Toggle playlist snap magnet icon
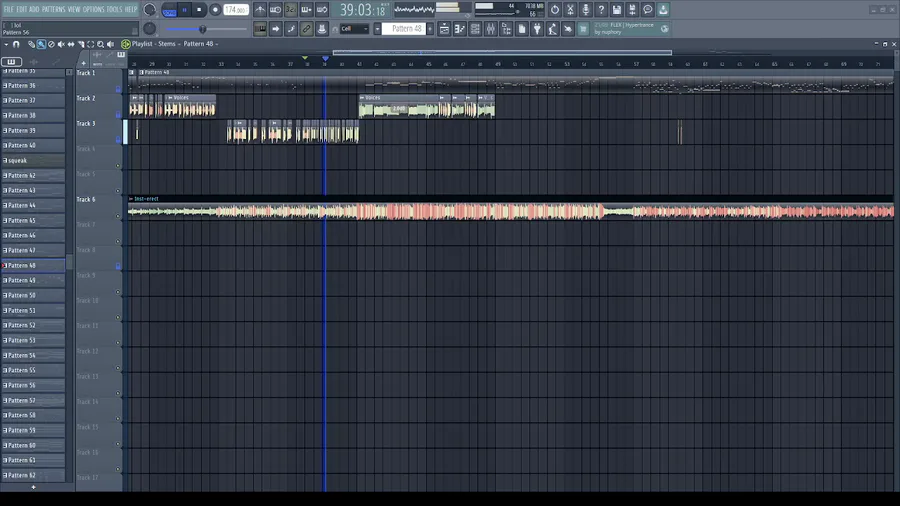Screen dimensions: 900x506 click(16, 44)
